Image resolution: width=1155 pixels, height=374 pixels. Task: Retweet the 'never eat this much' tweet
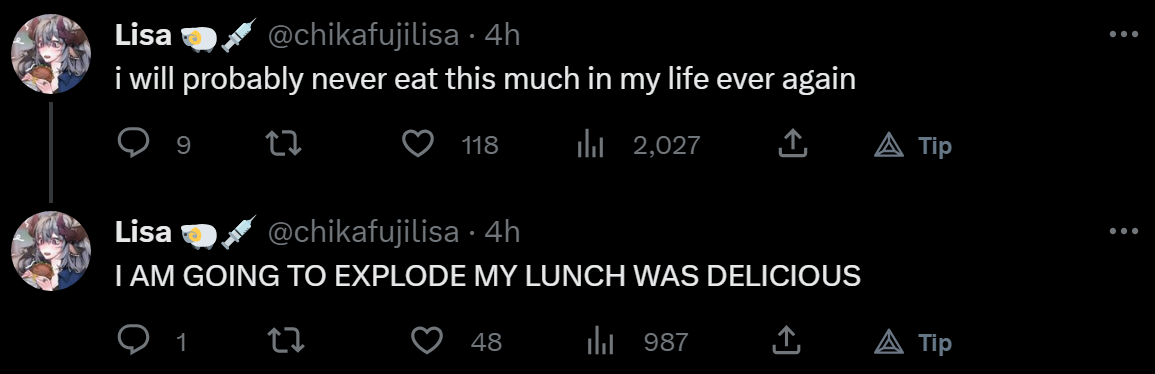point(283,145)
